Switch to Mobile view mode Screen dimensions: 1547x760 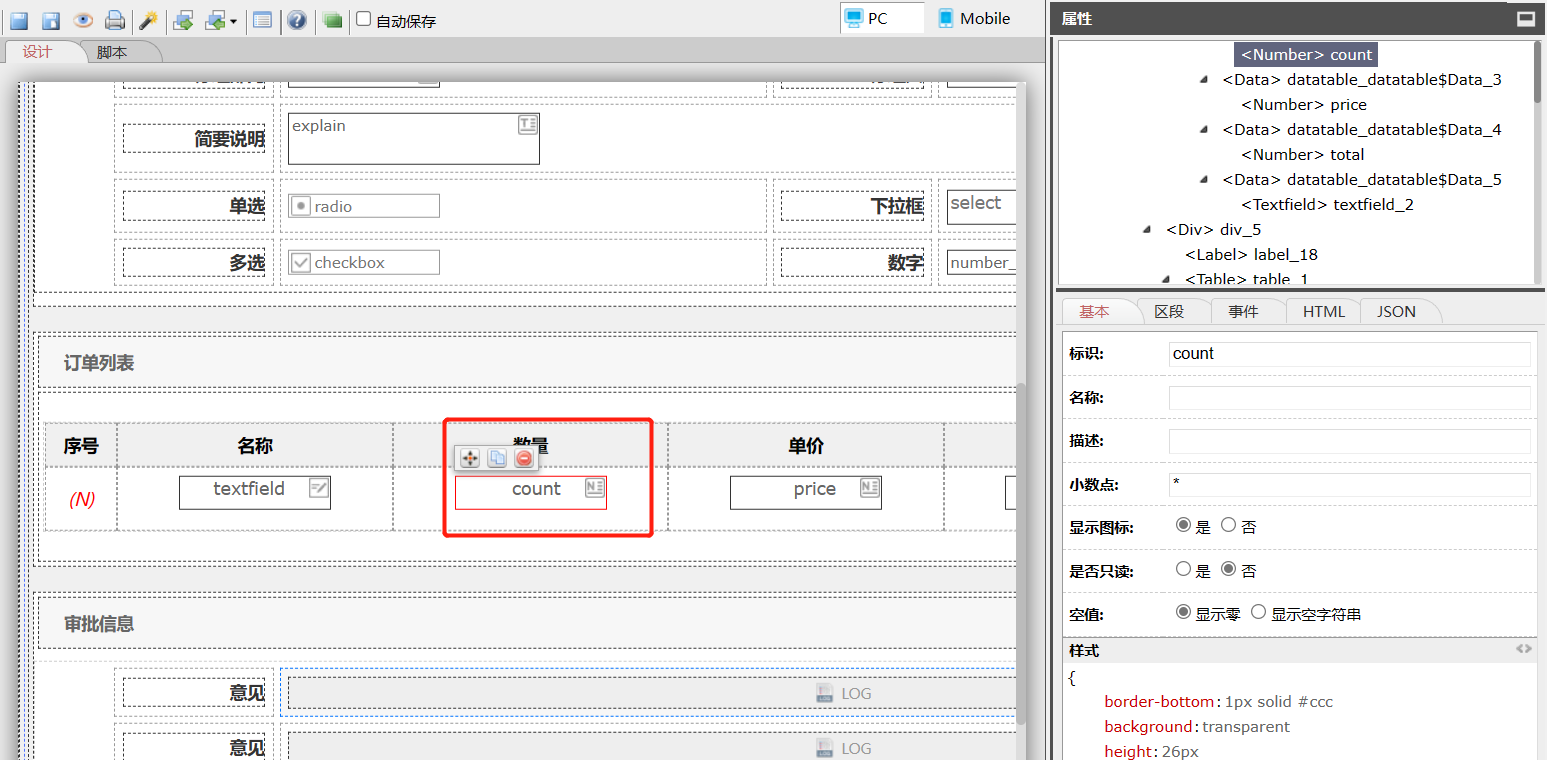(x=973, y=18)
